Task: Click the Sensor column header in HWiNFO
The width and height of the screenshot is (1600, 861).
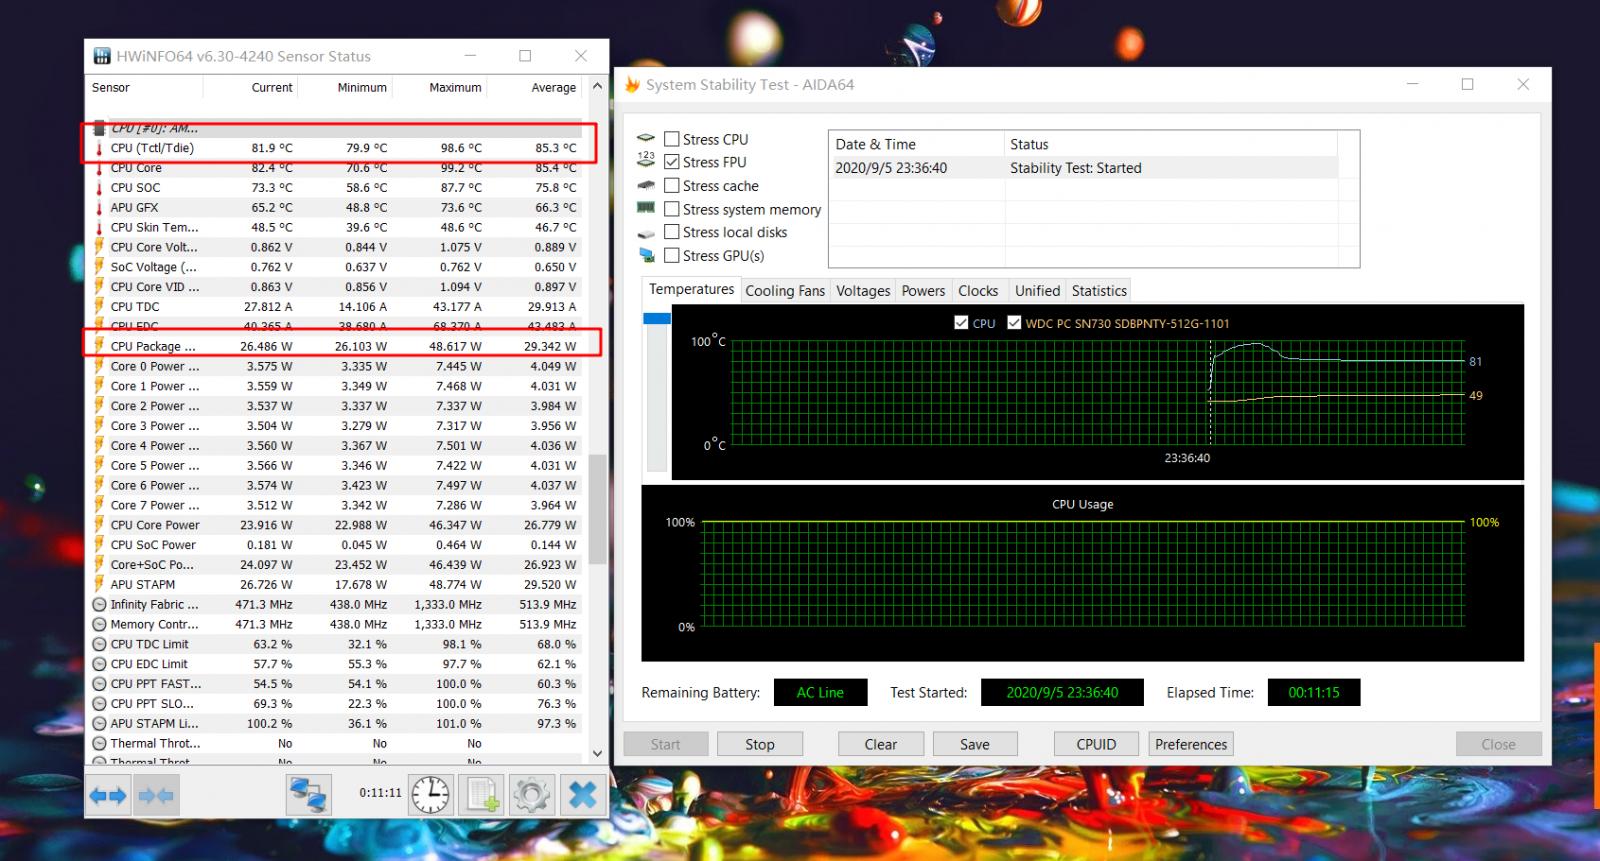Action: click(x=145, y=88)
